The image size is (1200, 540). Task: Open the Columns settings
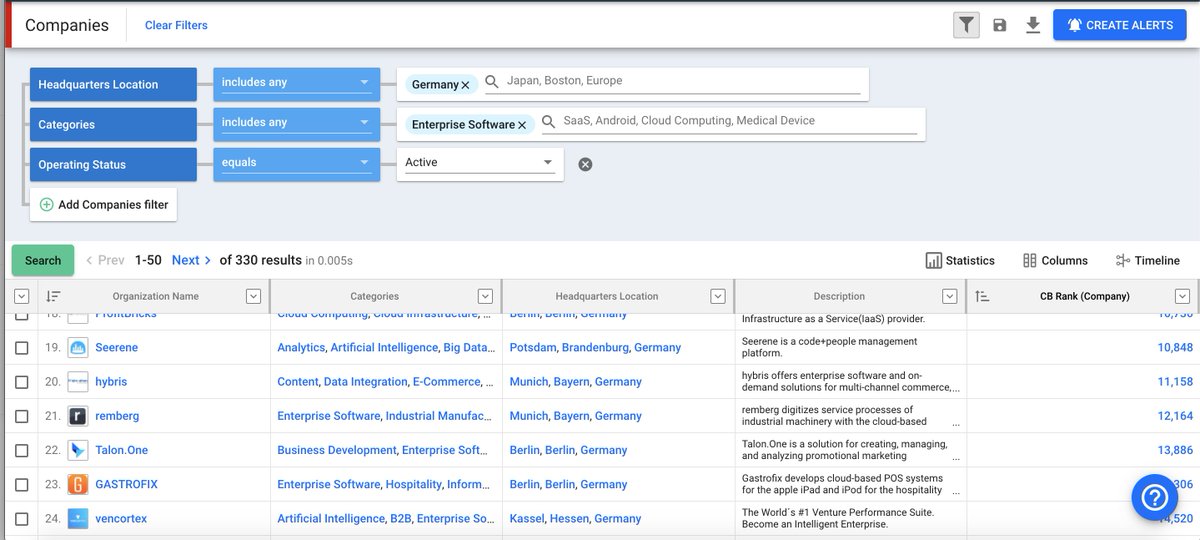point(1056,260)
